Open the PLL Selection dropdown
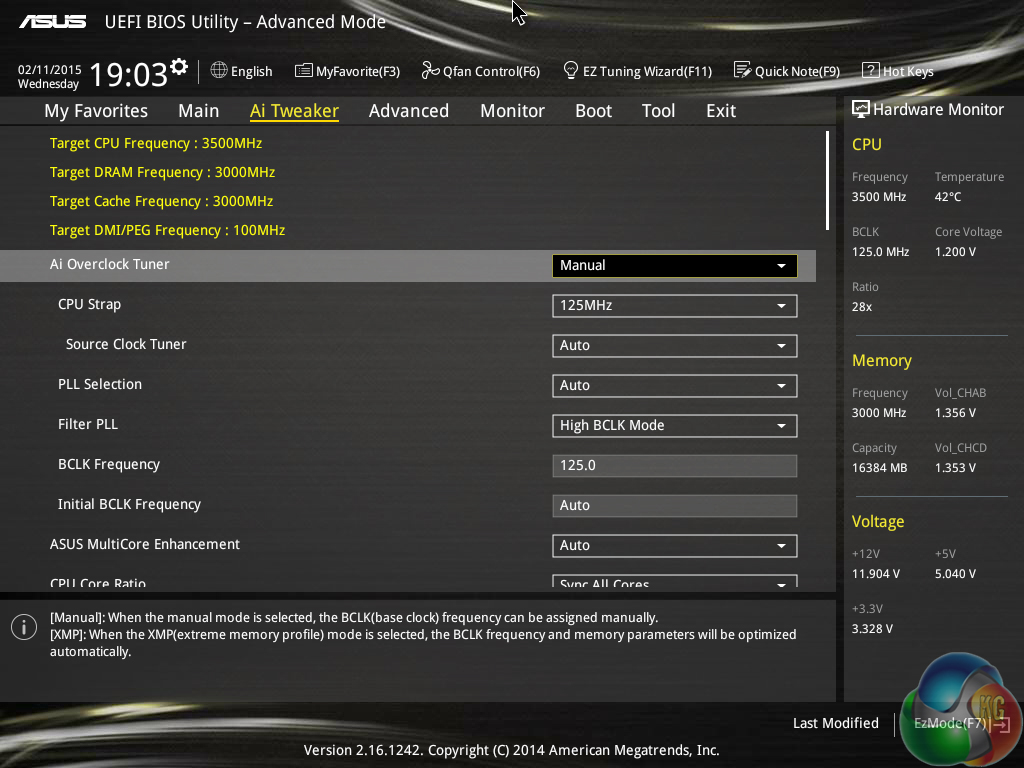The width and height of the screenshot is (1024, 768). click(674, 385)
